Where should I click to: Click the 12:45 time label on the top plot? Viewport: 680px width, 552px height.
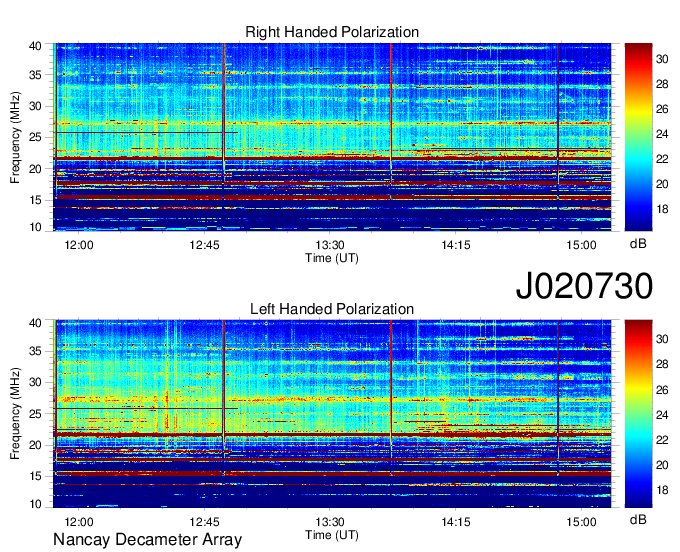pos(204,245)
